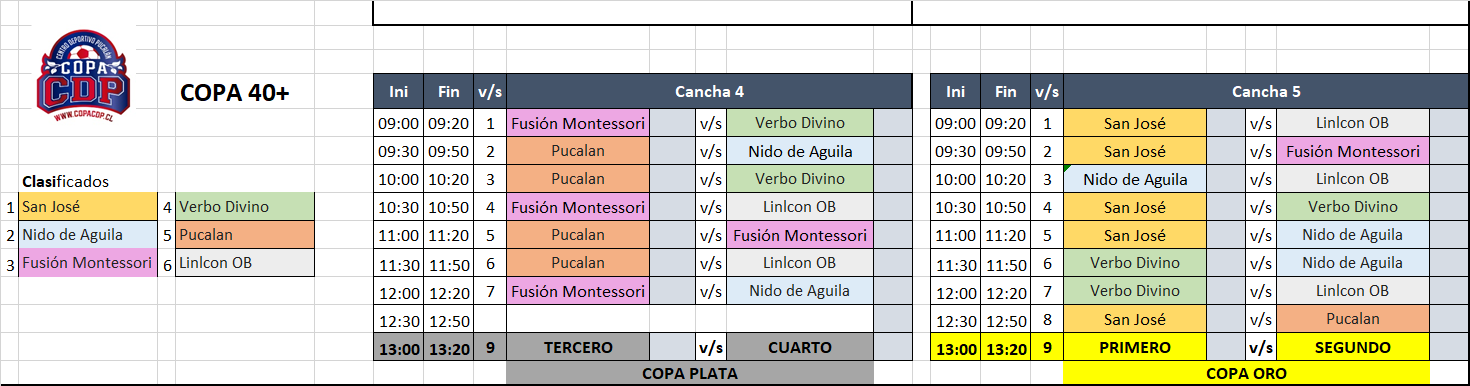Select the SEGUNDO cell

click(x=1353, y=347)
